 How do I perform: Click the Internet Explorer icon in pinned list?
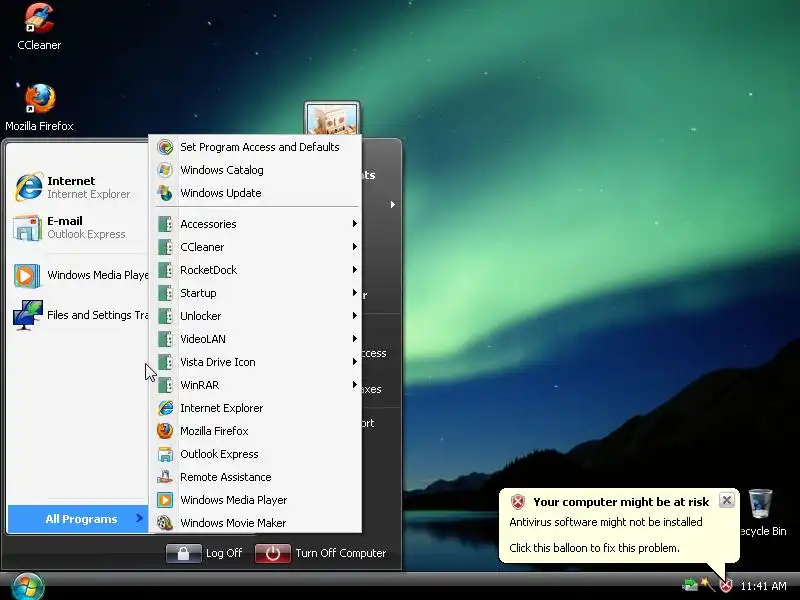point(28,187)
